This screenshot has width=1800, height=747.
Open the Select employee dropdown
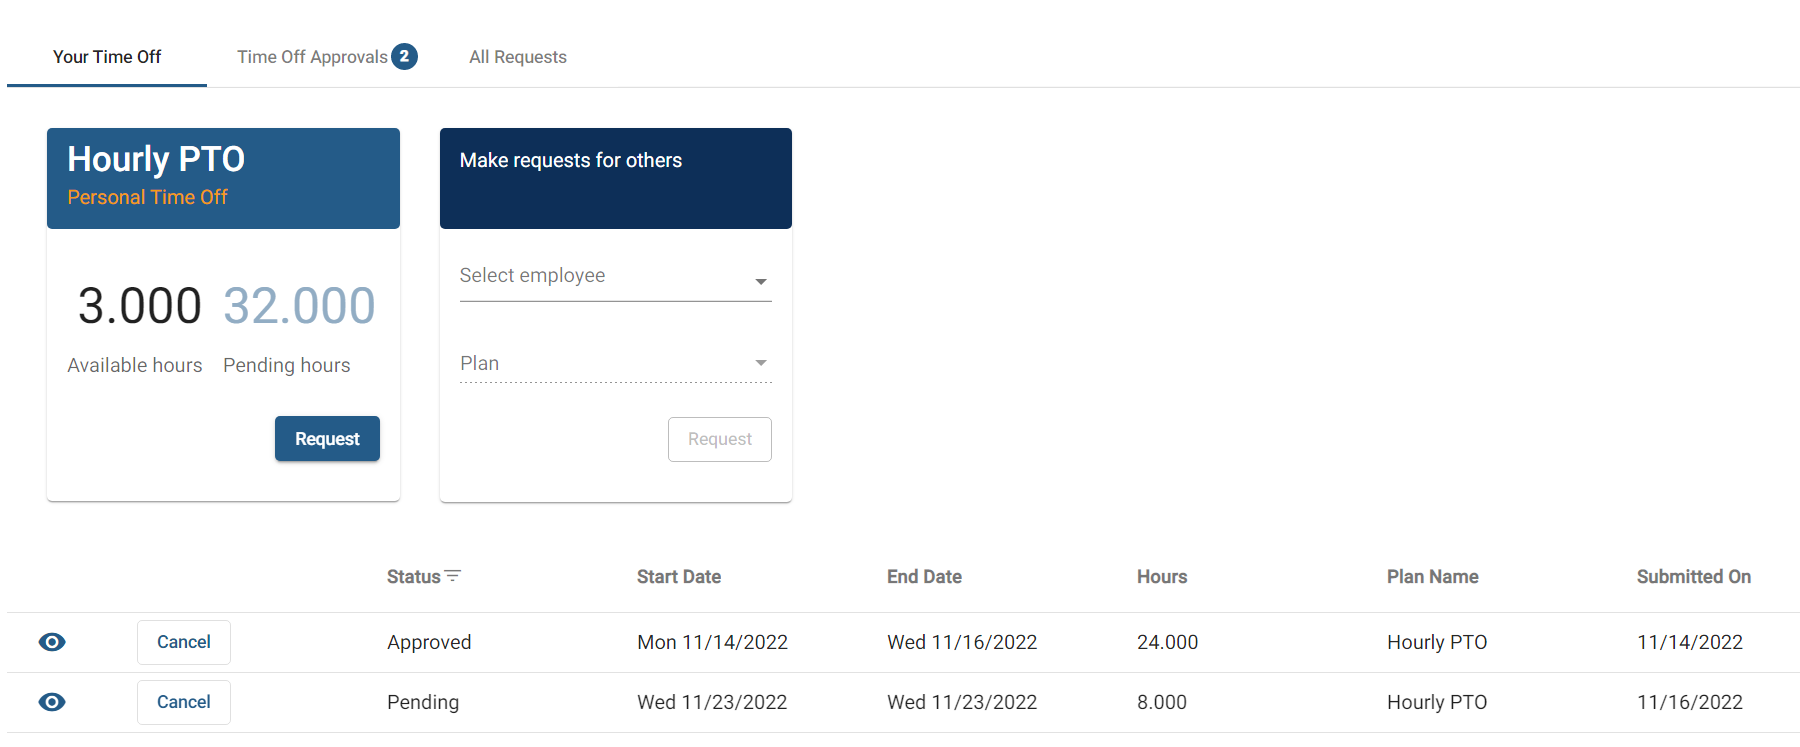615,277
